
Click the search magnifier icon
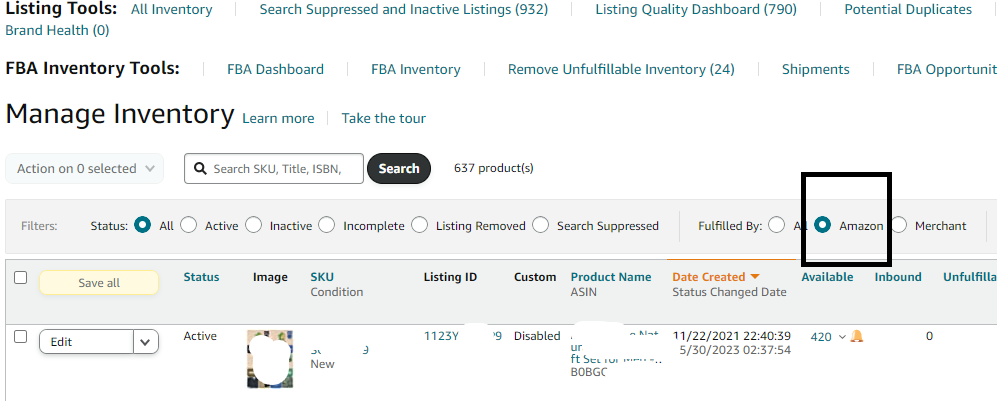pos(200,169)
